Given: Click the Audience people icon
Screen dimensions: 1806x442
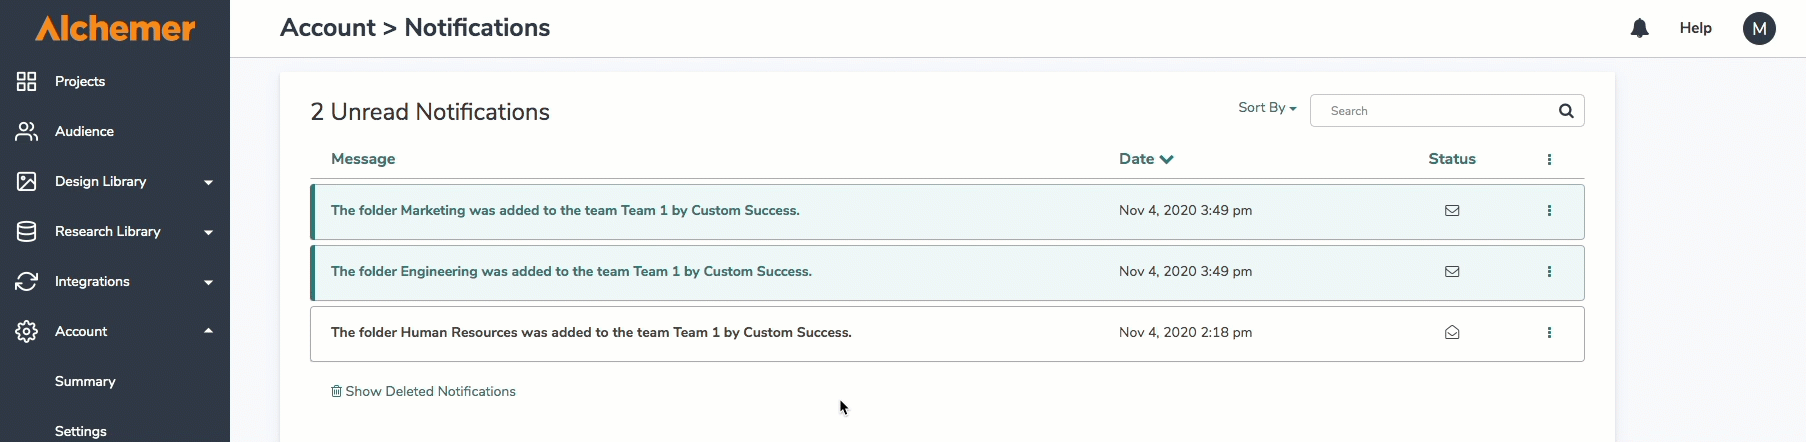Looking at the screenshot, I should tap(27, 131).
